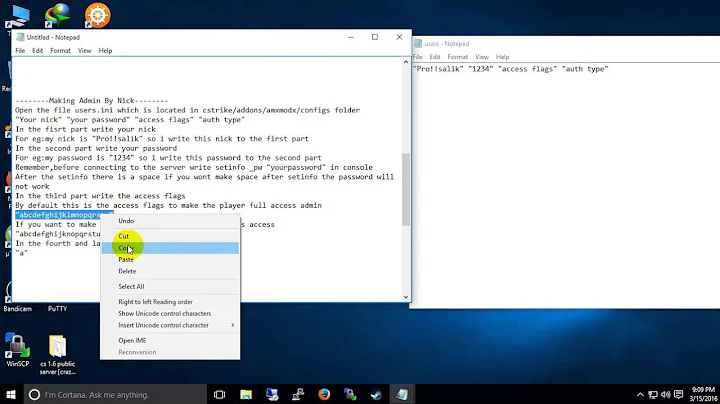720x404 pixels.
Task: Choose Copy in the context menu
Action: (170, 248)
